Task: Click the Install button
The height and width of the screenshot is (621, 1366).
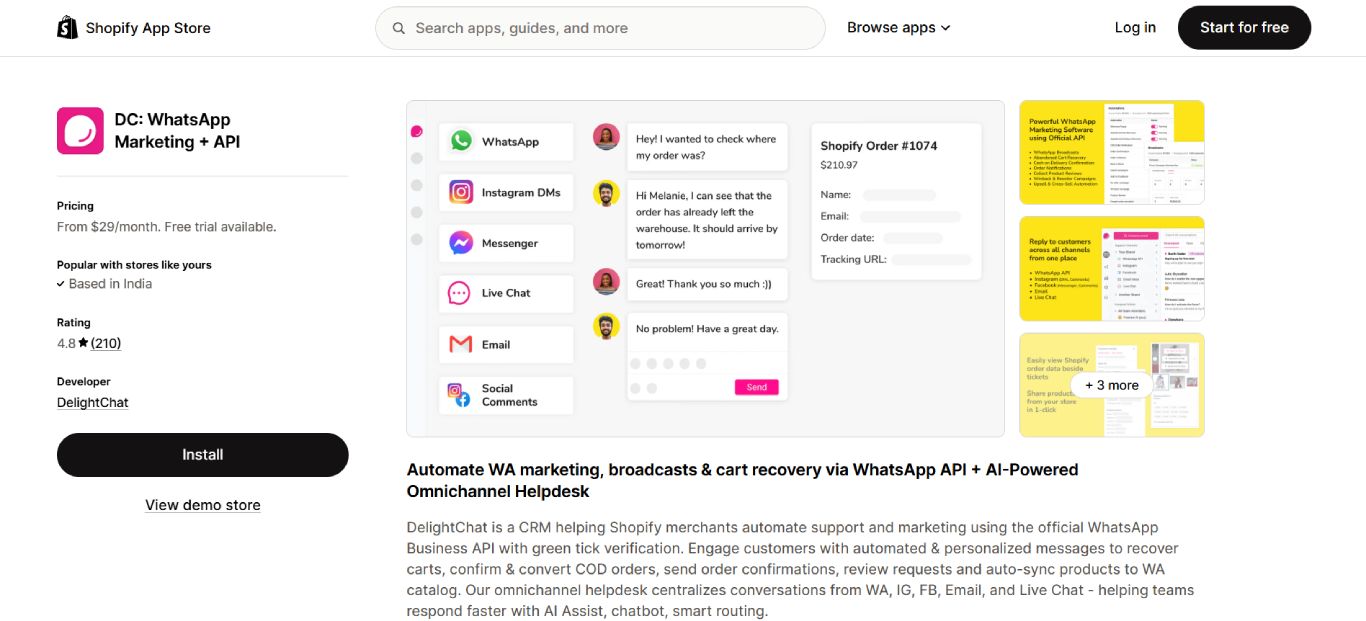Action: (202, 454)
